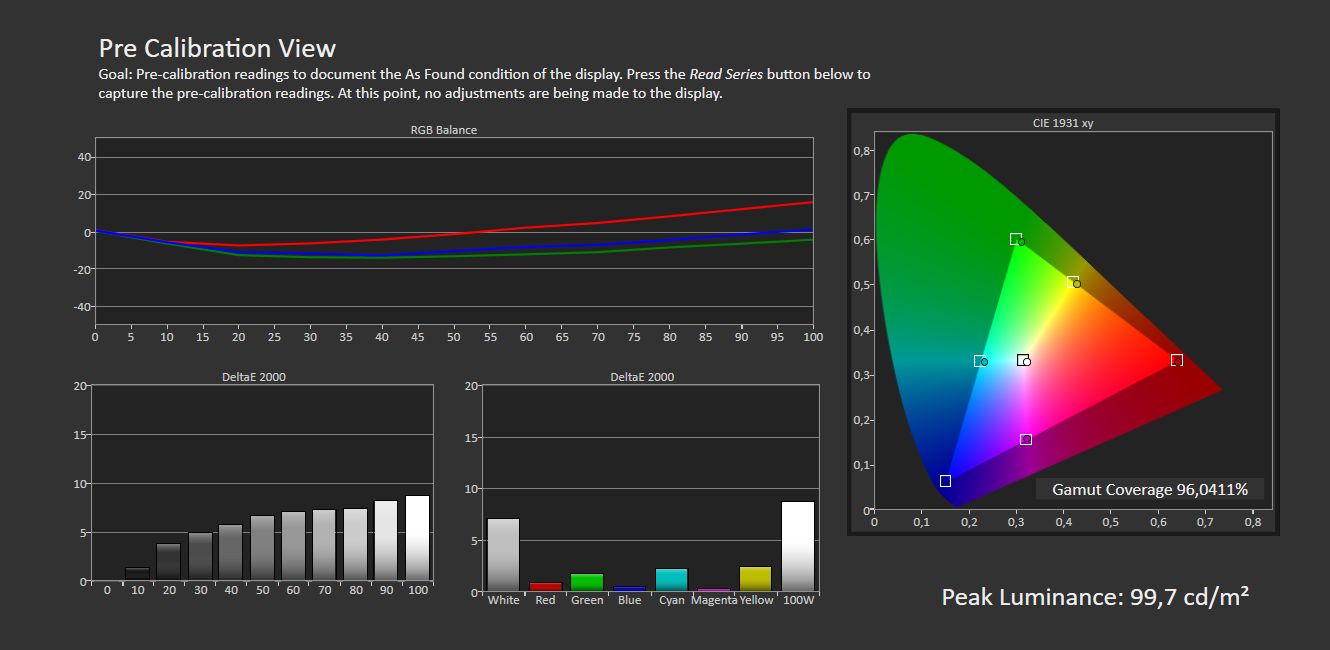Click the Red bar in color DeltaE chart
Screen dimensions: 1330x650
tap(545, 587)
